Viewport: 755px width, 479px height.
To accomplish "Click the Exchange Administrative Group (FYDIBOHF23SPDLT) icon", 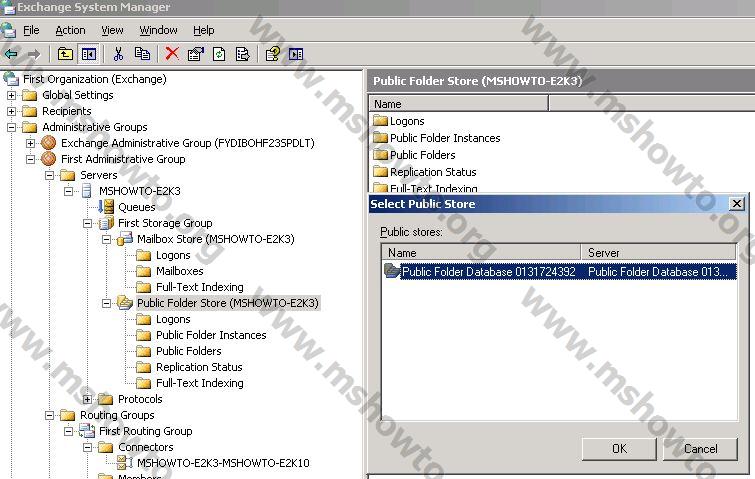I will (x=49, y=142).
